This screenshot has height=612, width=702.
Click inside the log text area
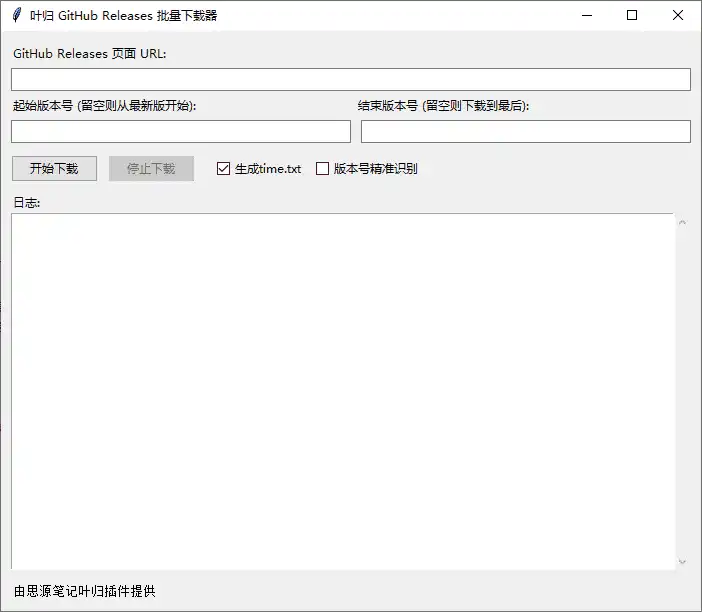(343, 391)
